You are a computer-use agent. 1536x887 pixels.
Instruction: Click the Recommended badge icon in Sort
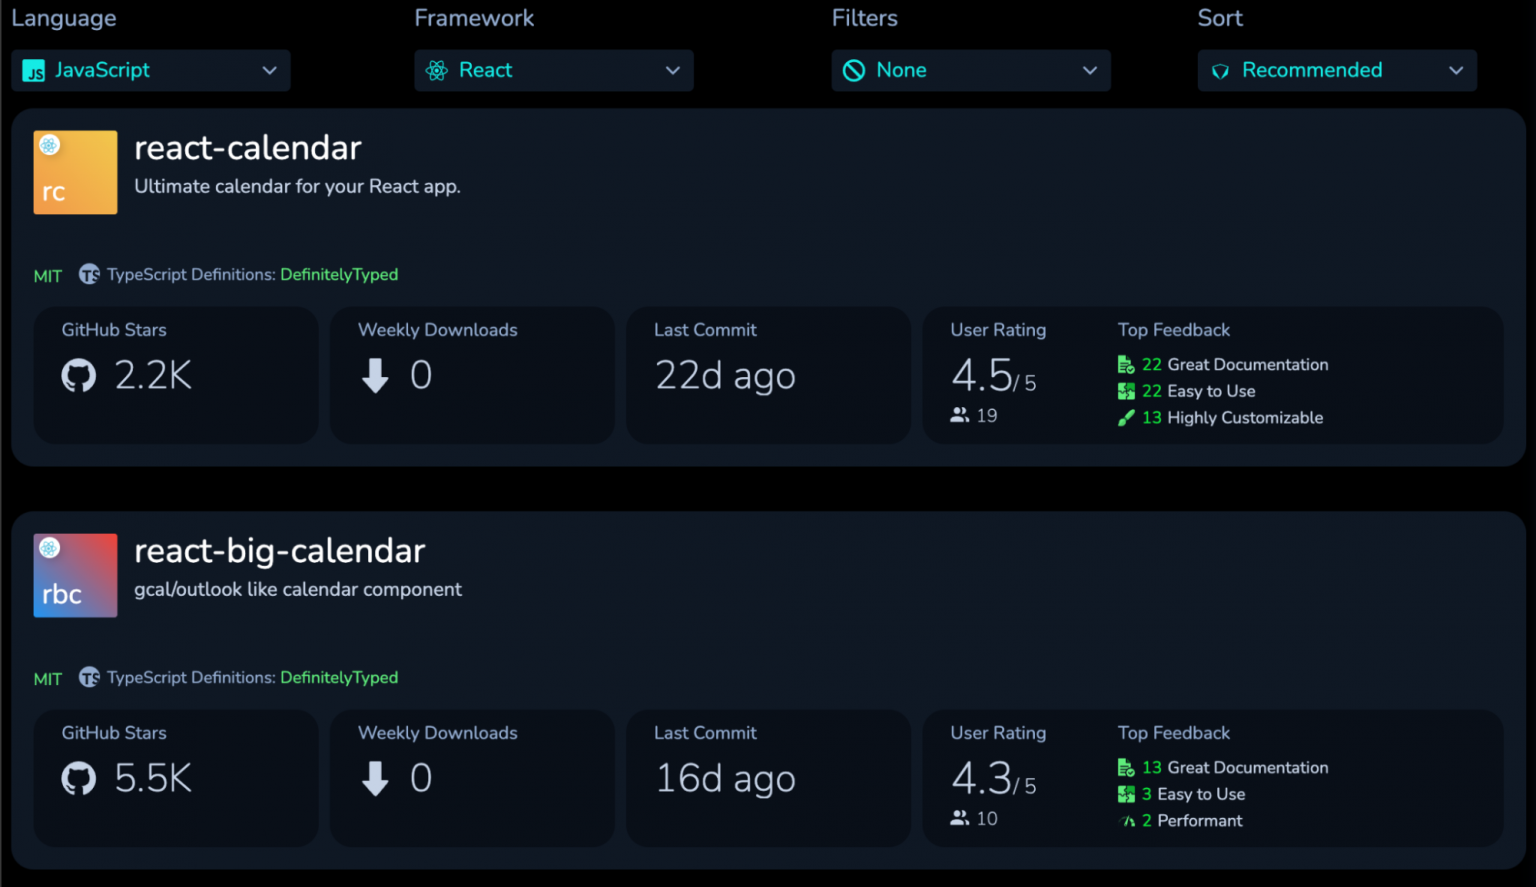click(x=1220, y=71)
